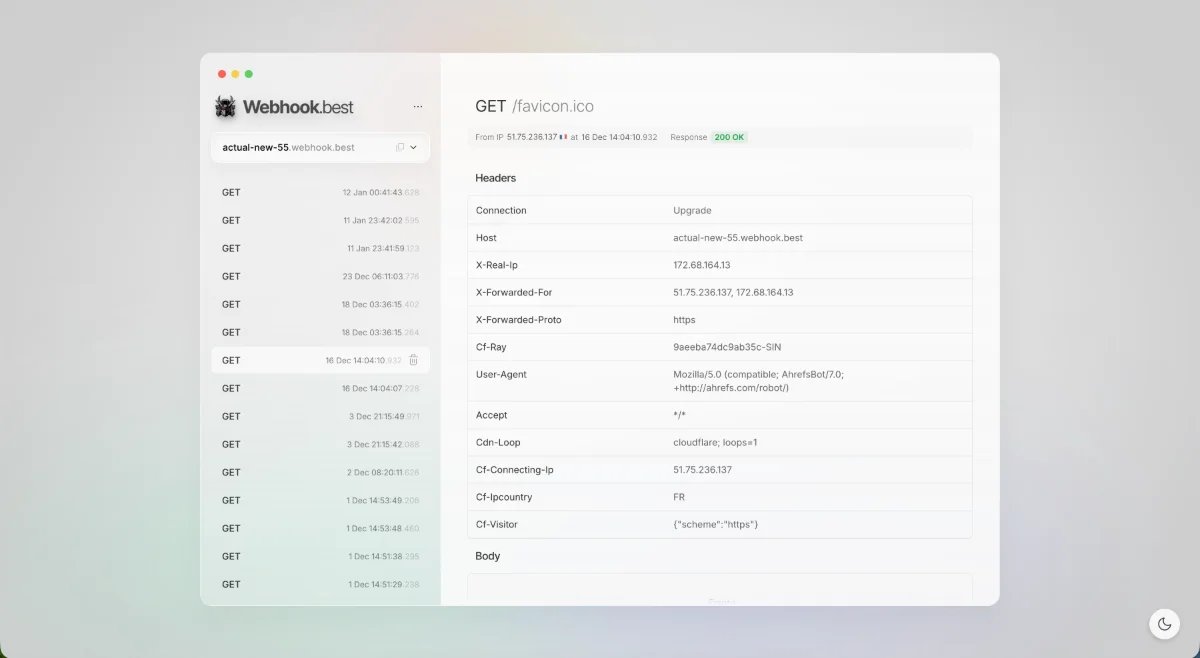Expand the Body section
Image resolution: width=1200 pixels, height=658 pixels.
click(487, 556)
